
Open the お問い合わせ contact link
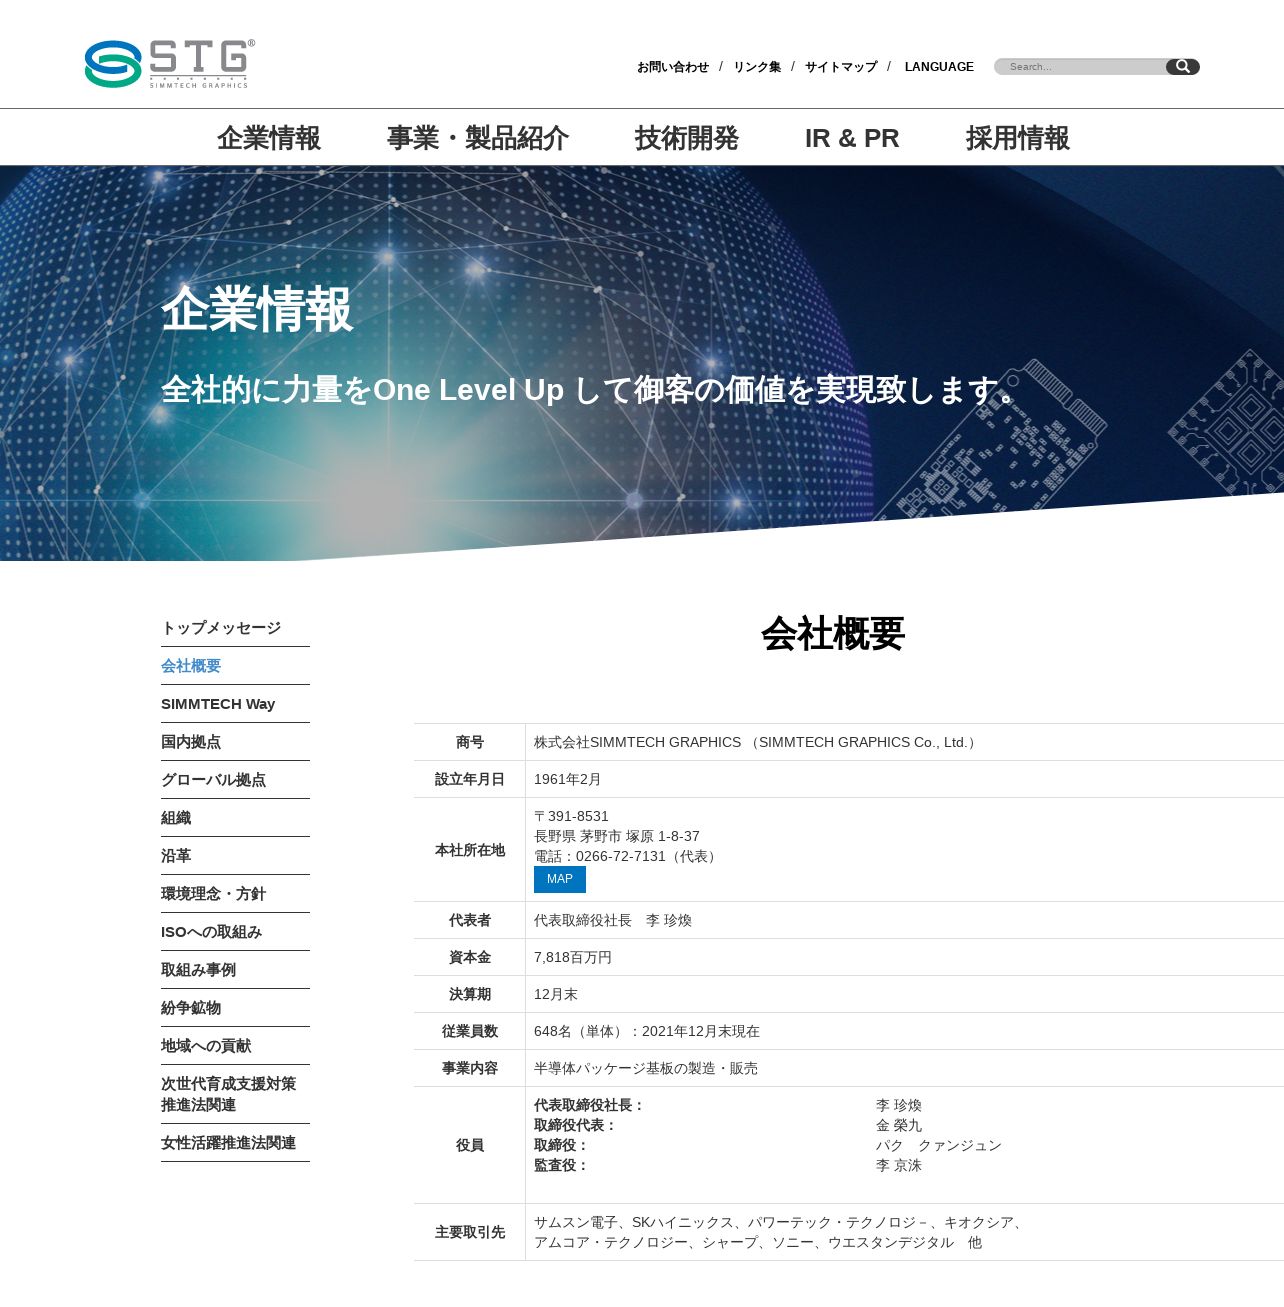673,67
